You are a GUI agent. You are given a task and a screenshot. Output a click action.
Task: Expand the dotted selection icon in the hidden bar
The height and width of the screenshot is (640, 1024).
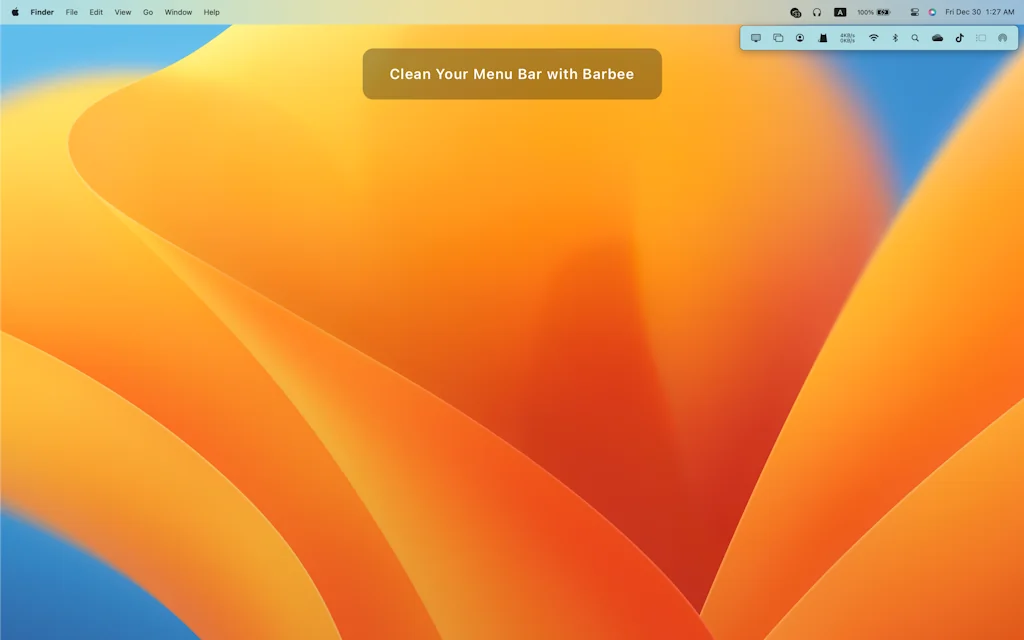pos(981,37)
